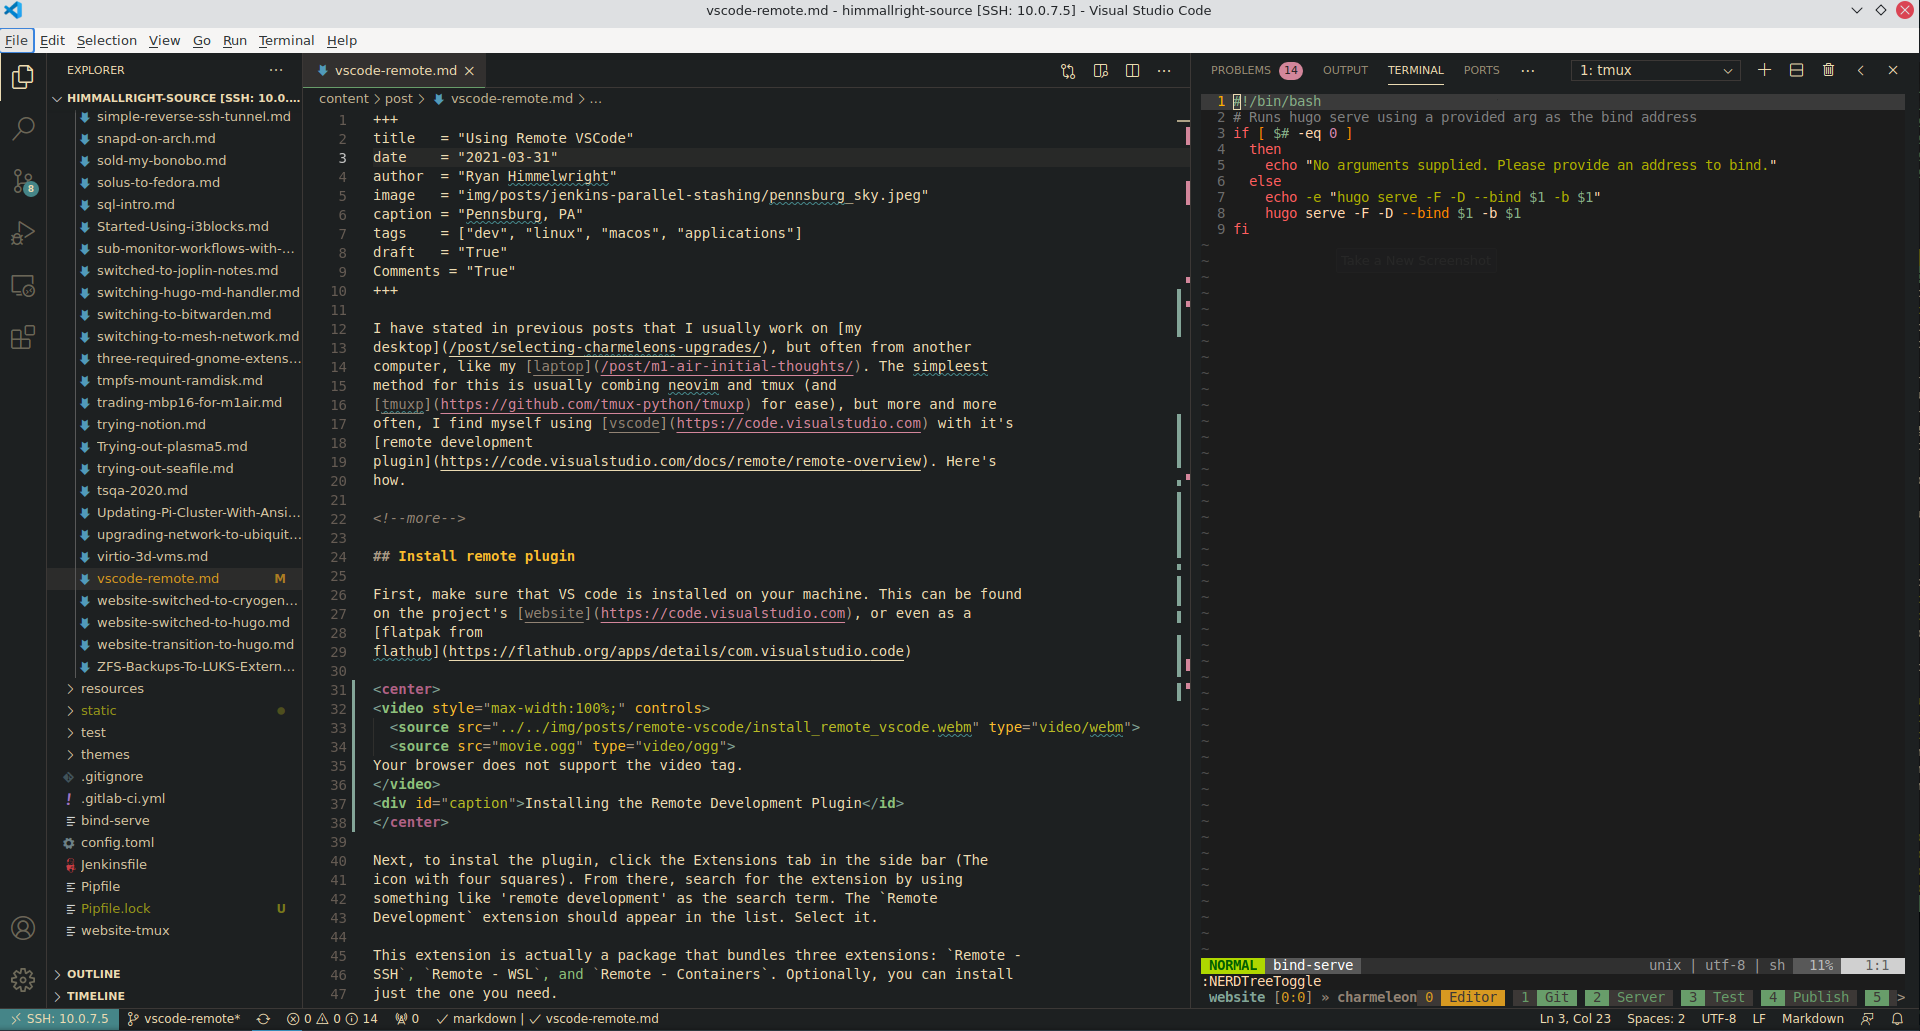1920x1031 pixels.
Task: Open Source Control view with 8 changes
Action: coord(23,181)
